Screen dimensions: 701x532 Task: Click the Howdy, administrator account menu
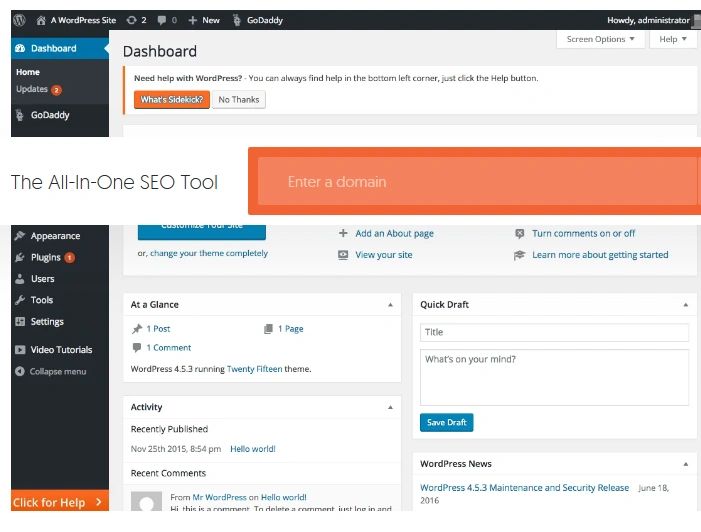(648, 20)
